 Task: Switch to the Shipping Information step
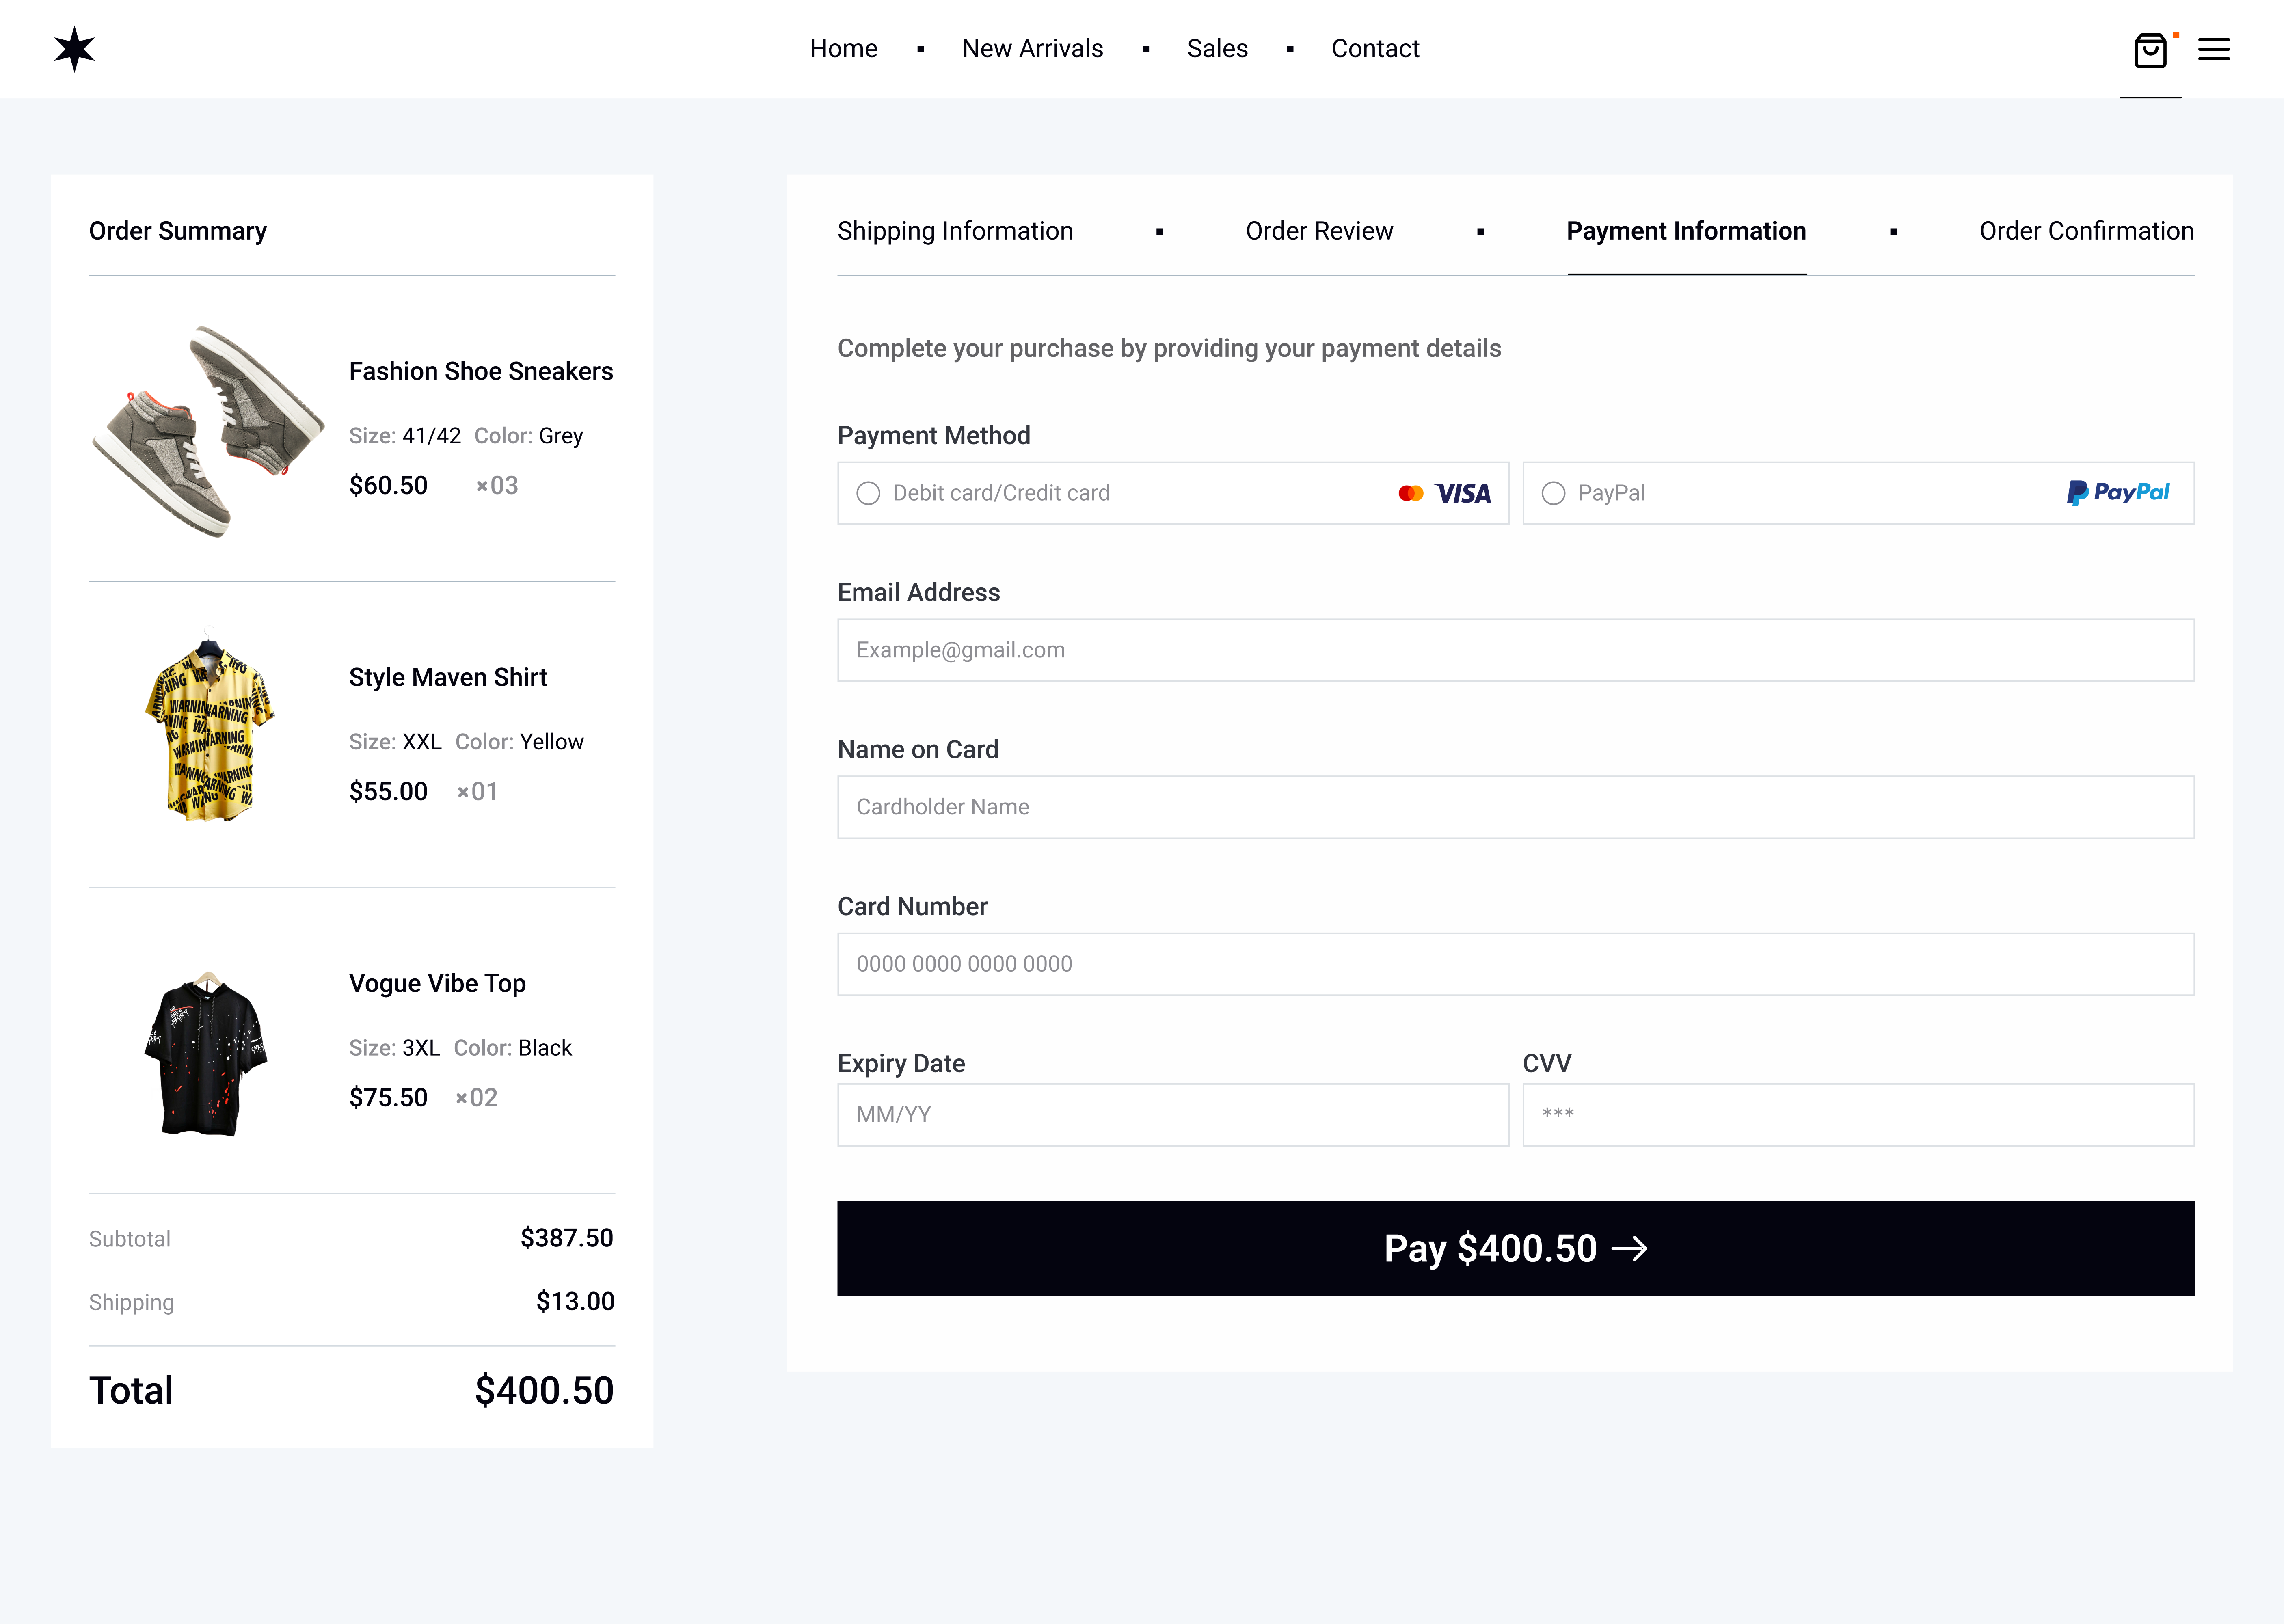click(955, 231)
